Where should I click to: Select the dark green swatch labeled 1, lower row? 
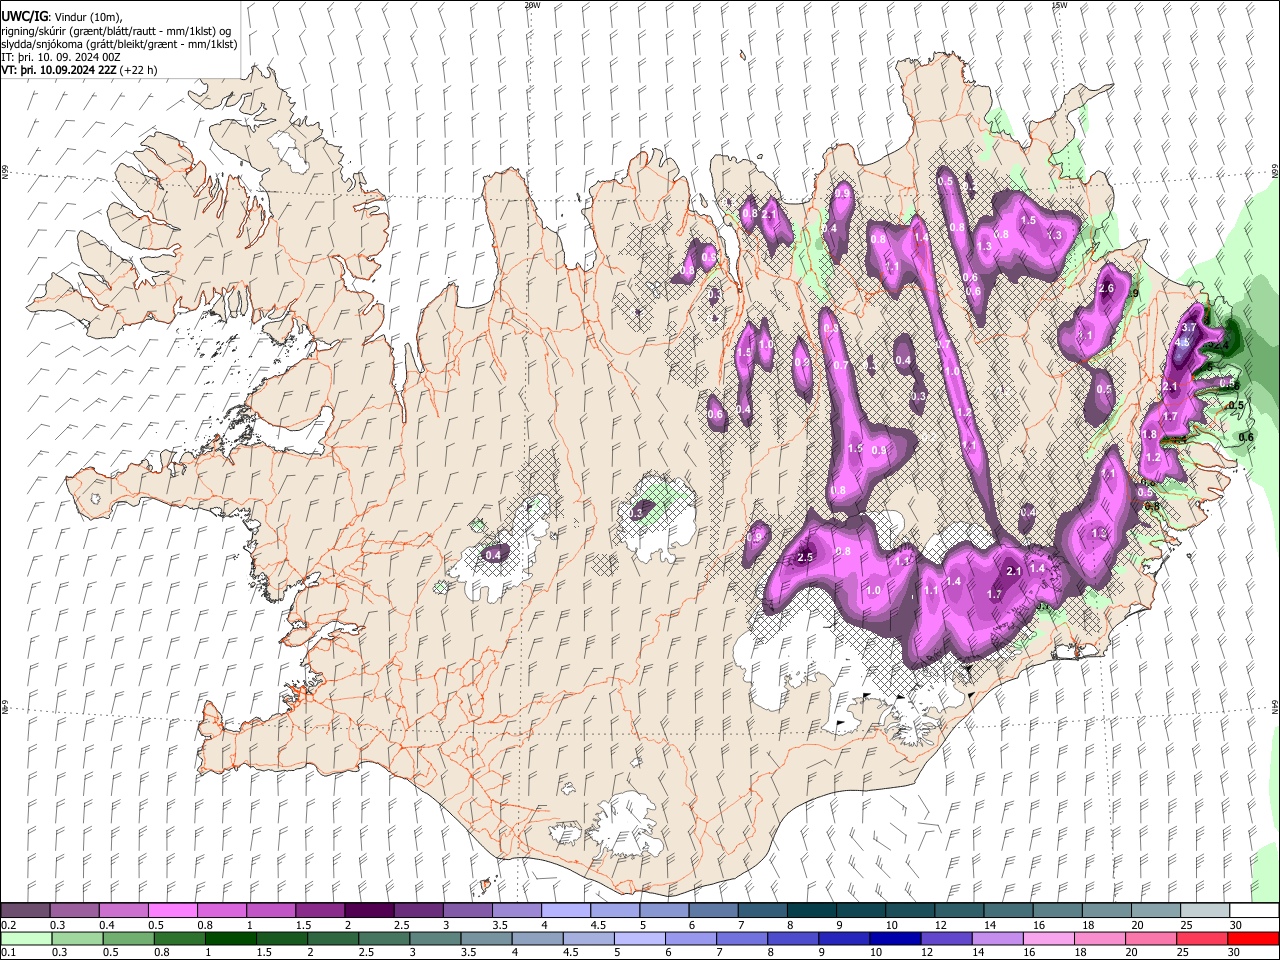click(231, 939)
